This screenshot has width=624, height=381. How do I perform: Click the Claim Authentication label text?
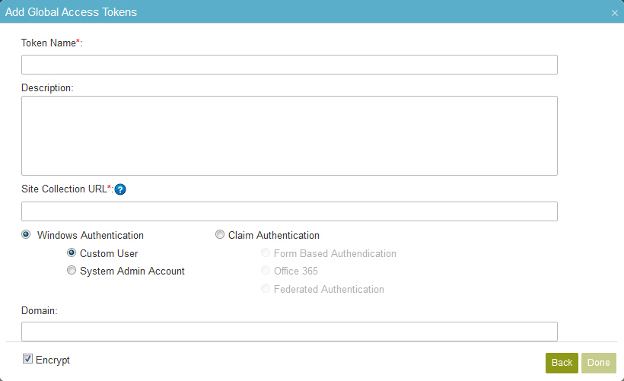point(274,235)
